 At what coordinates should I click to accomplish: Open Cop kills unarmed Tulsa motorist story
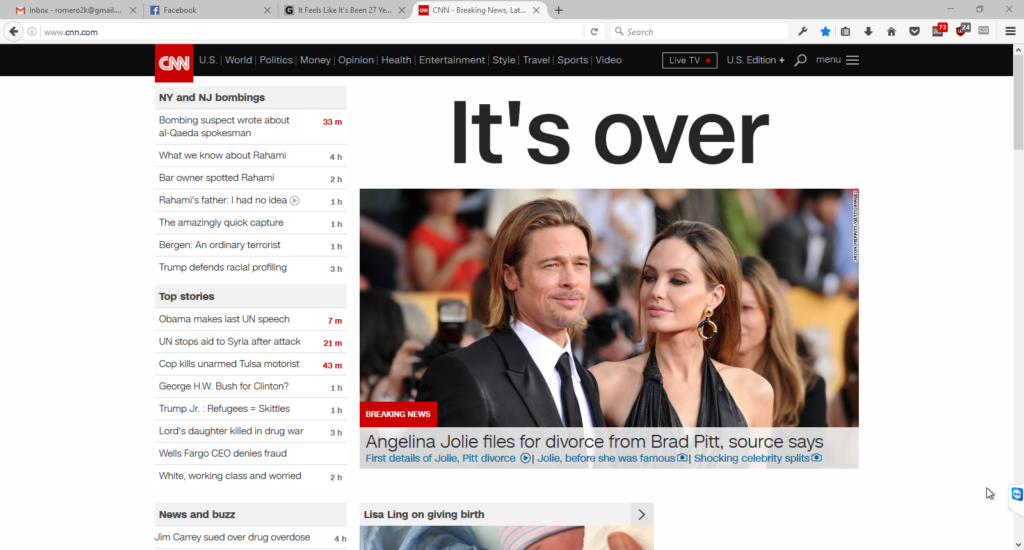[229, 364]
